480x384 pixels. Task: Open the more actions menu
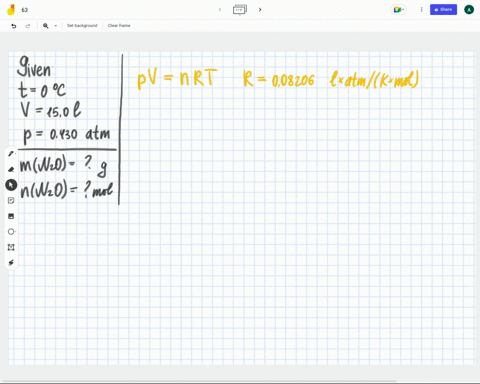click(421, 10)
